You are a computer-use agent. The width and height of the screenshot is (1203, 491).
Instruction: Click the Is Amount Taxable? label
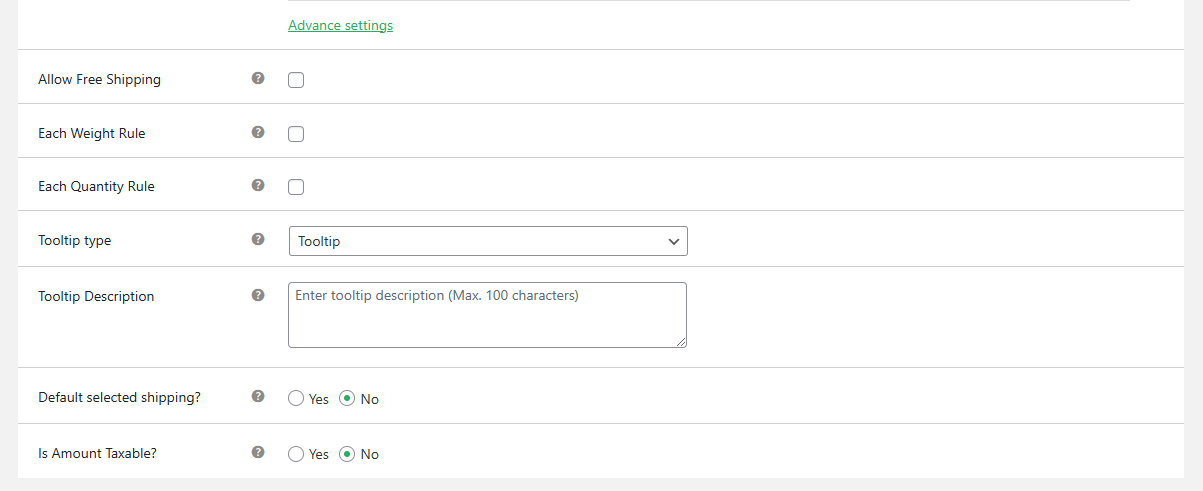(97, 453)
